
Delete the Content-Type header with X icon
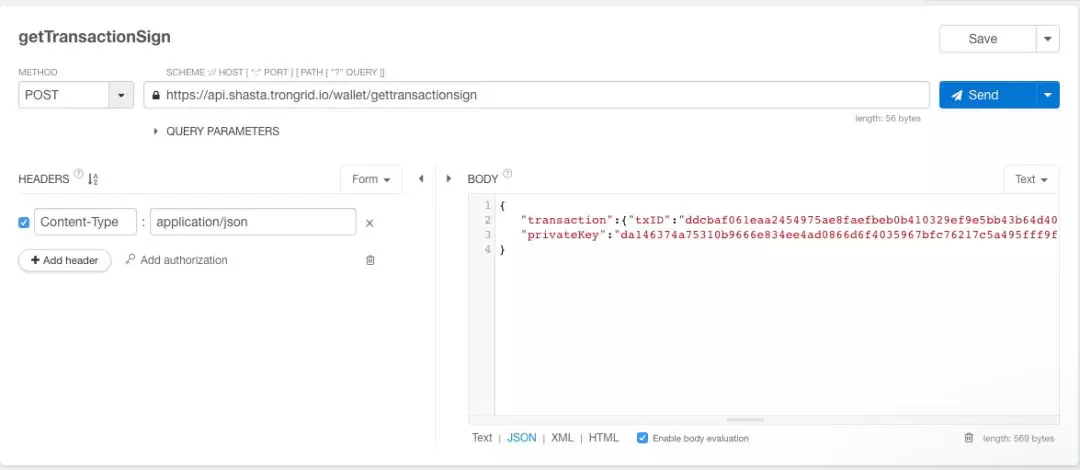tap(369, 223)
